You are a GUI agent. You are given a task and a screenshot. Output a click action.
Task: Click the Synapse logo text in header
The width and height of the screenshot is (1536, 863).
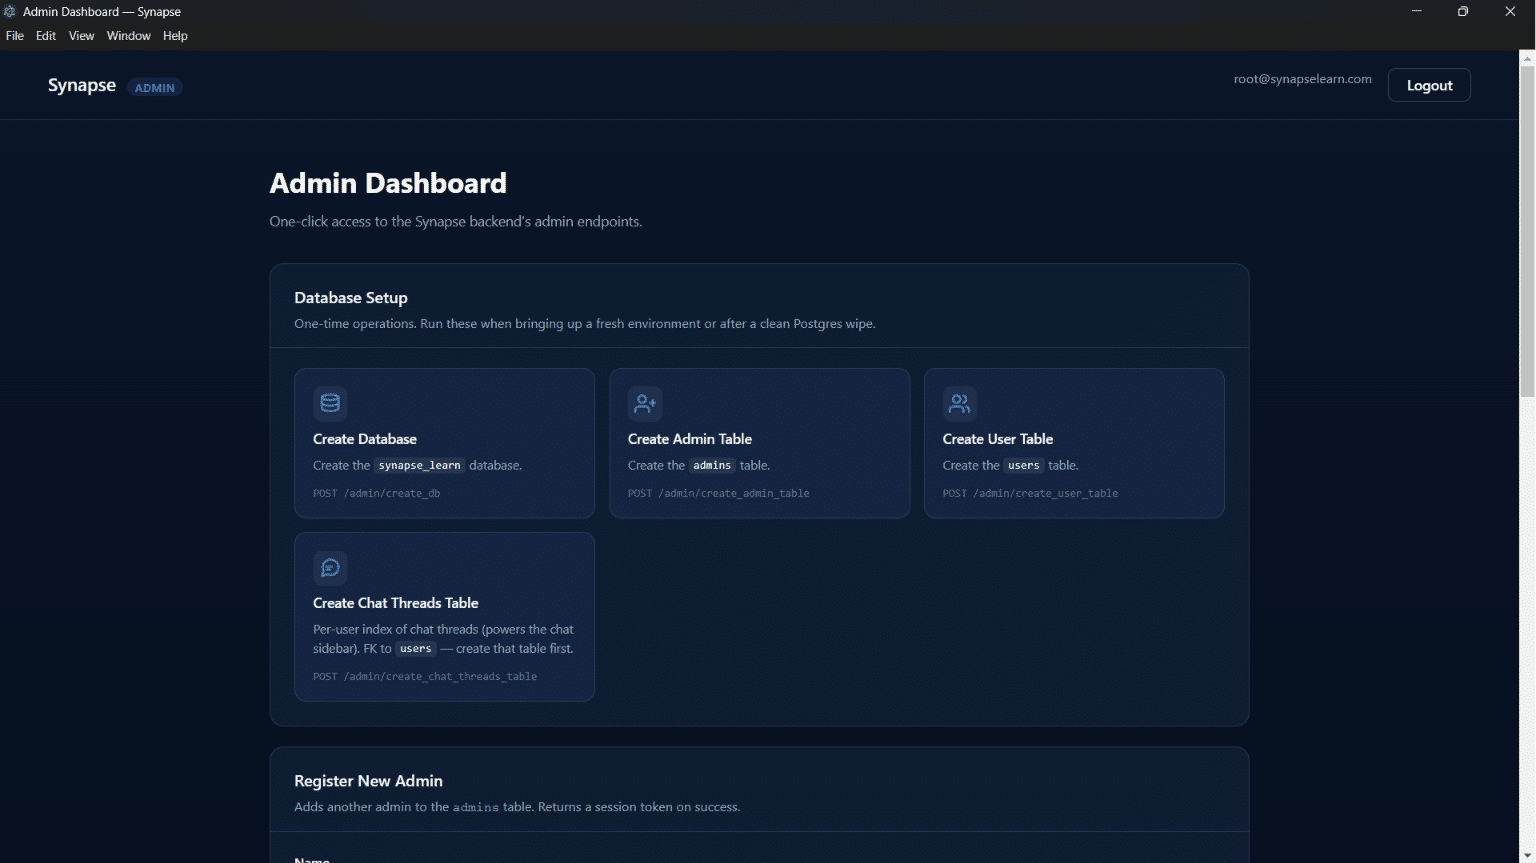coord(82,85)
